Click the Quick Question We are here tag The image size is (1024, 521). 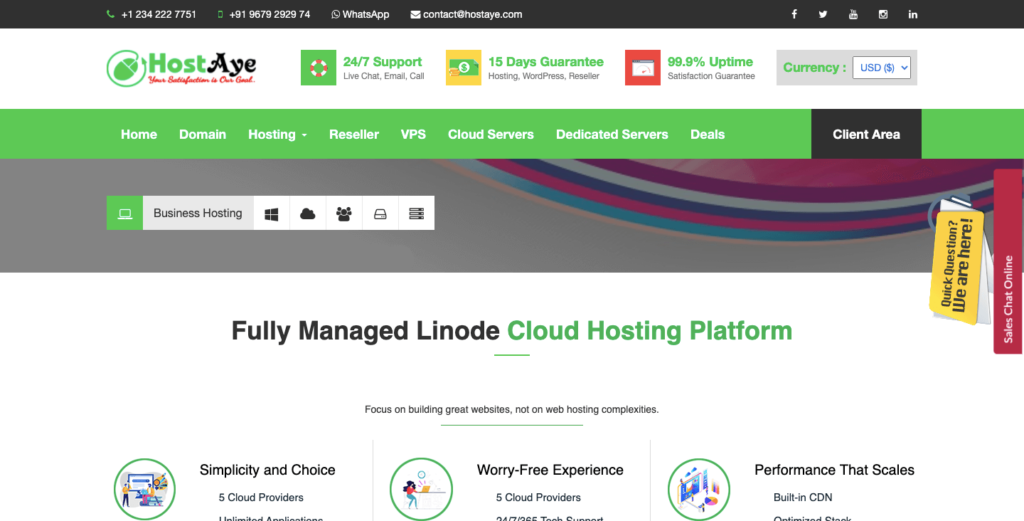pos(957,265)
